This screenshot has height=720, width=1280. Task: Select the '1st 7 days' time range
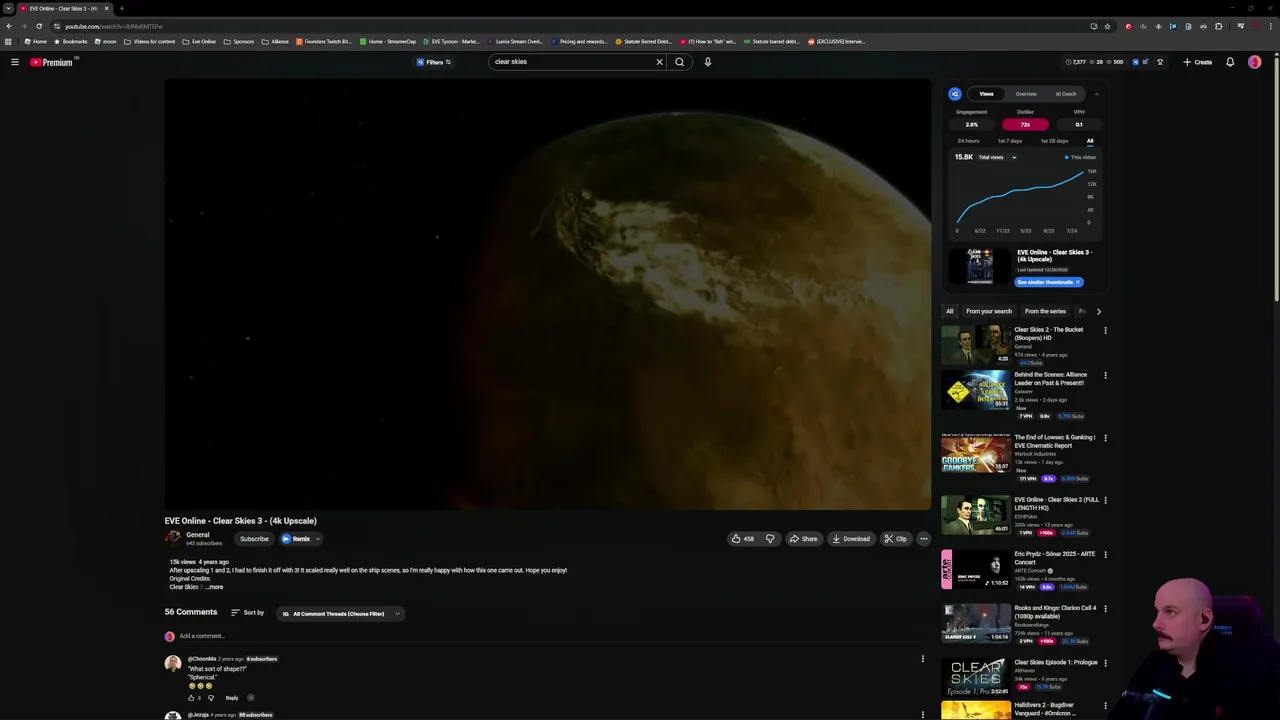click(x=1010, y=141)
